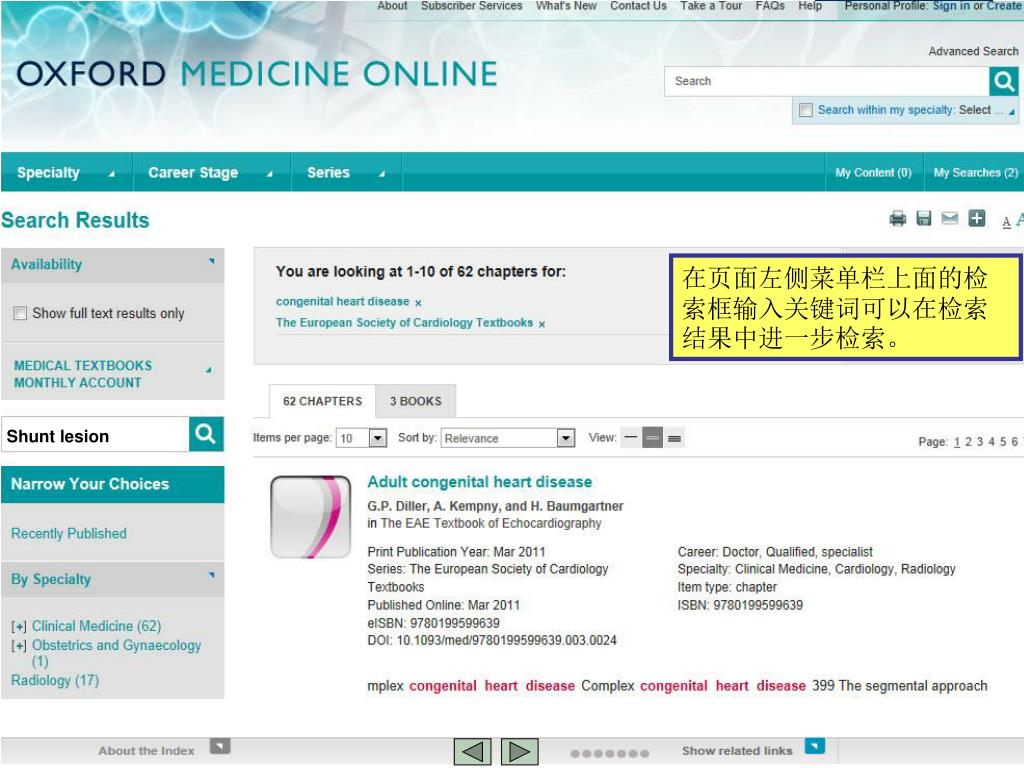Open Sort by Relevance dropdown
1024x768 pixels.
pyautogui.click(x=566, y=438)
